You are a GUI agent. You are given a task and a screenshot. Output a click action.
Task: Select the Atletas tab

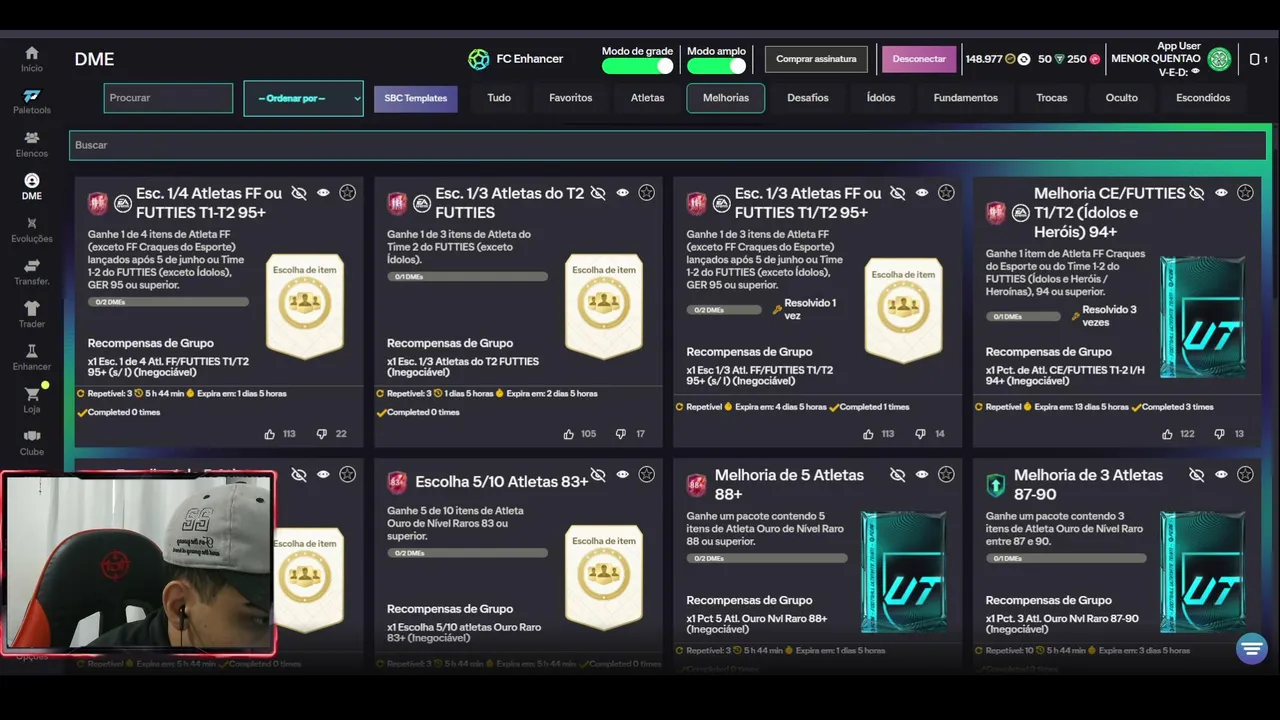pyautogui.click(x=648, y=98)
